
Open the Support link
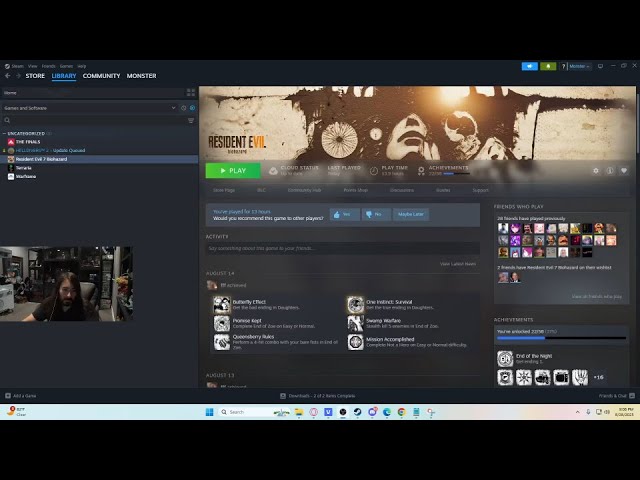point(480,190)
